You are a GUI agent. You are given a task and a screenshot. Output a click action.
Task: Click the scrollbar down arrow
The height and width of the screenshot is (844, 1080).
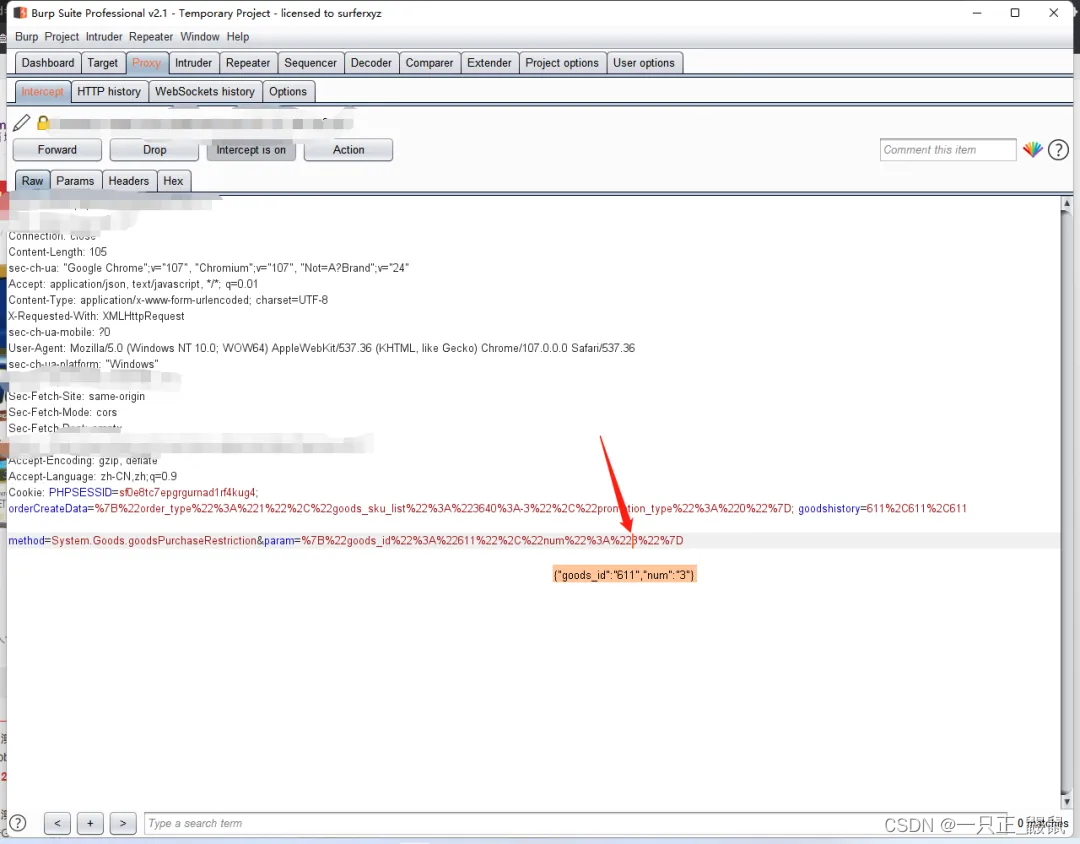coord(1066,801)
